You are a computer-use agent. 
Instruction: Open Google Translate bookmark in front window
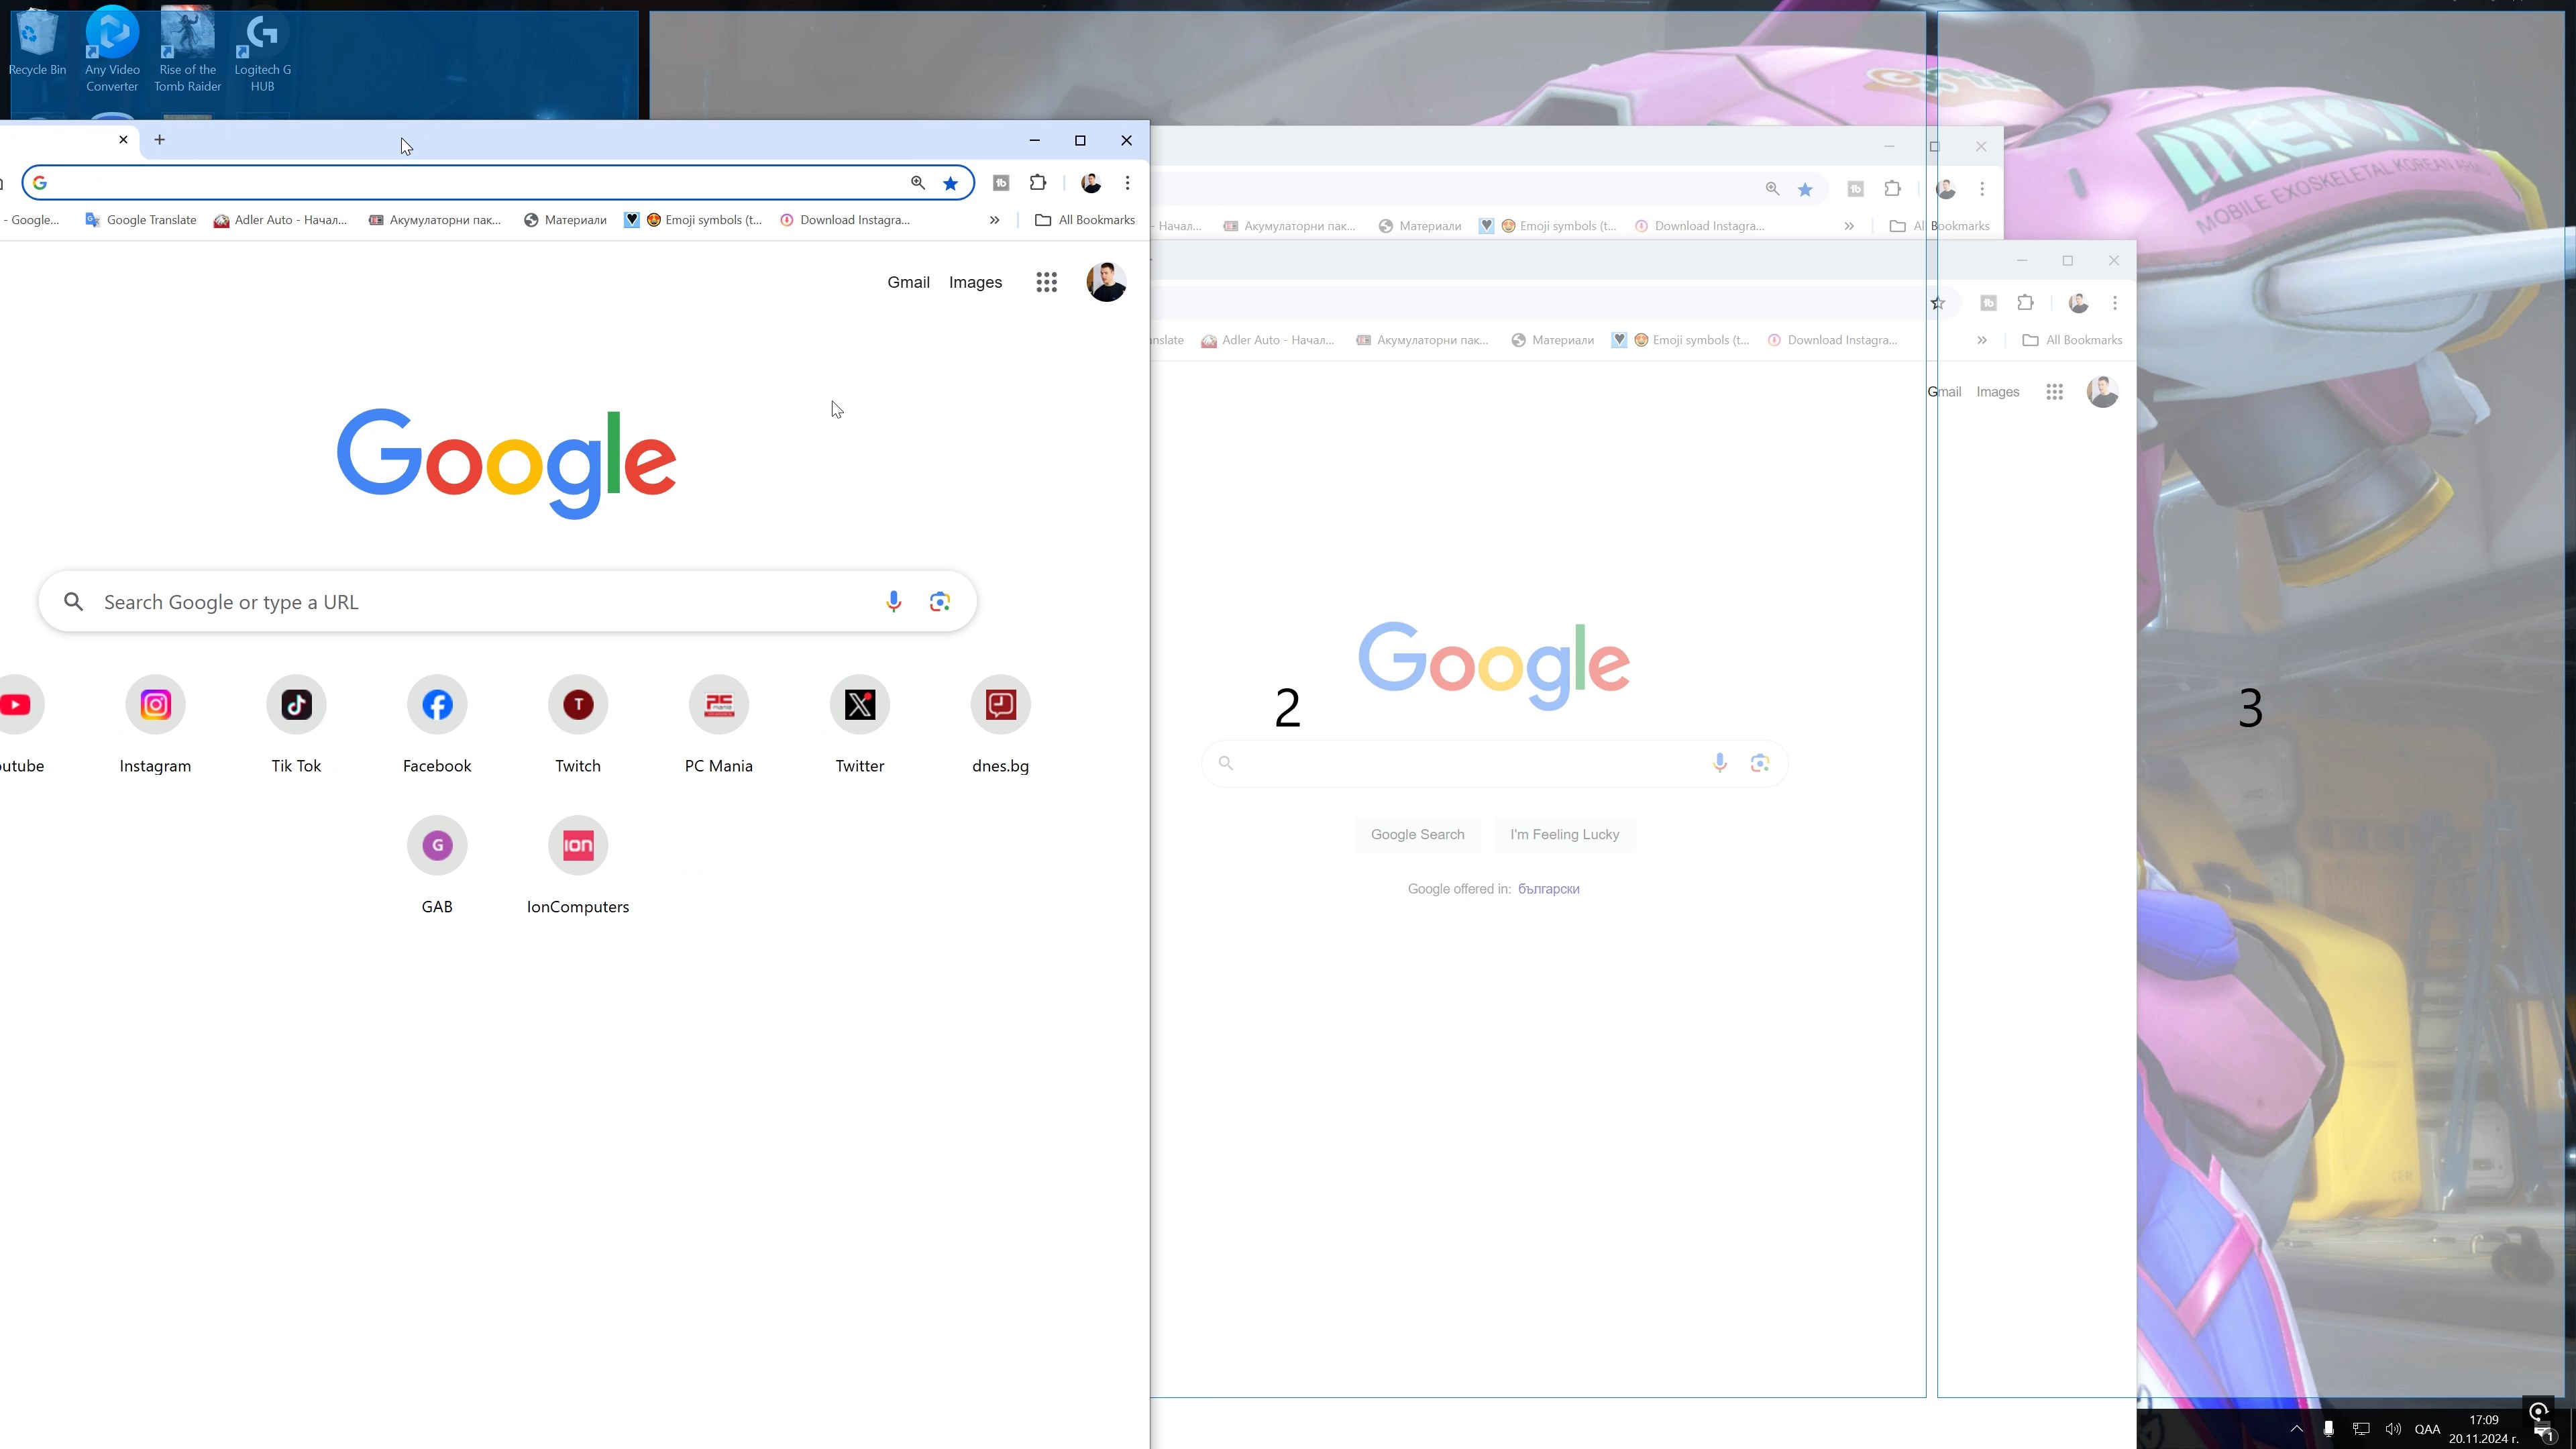[141, 220]
